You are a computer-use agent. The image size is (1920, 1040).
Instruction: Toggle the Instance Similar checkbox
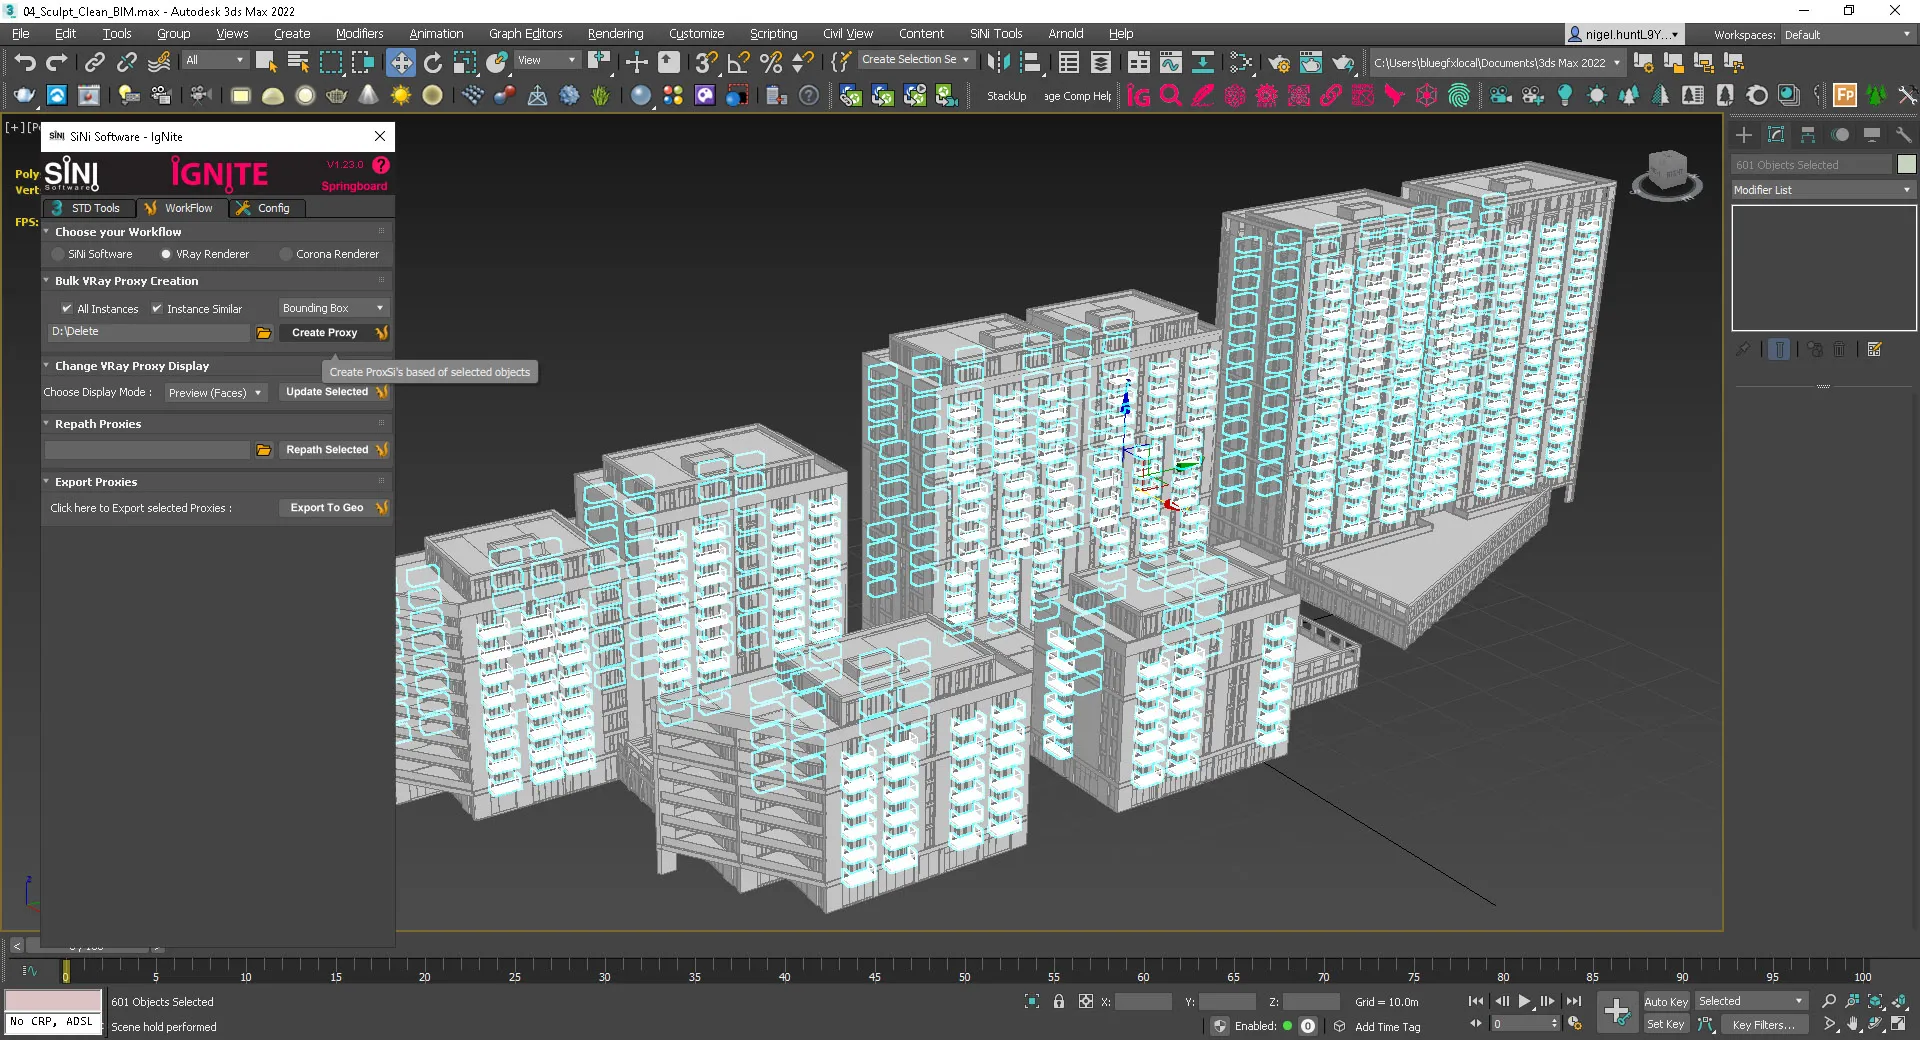(x=157, y=309)
